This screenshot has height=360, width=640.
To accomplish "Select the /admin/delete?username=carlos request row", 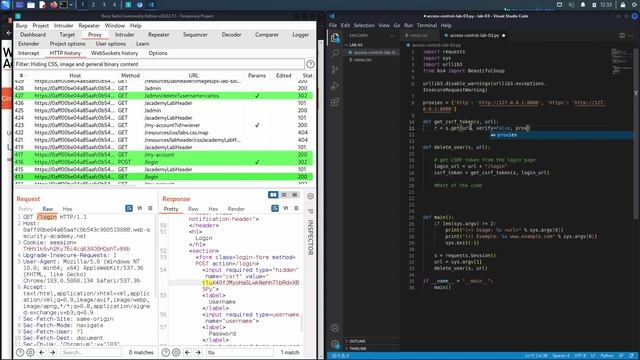I will [x=163, y=96].
